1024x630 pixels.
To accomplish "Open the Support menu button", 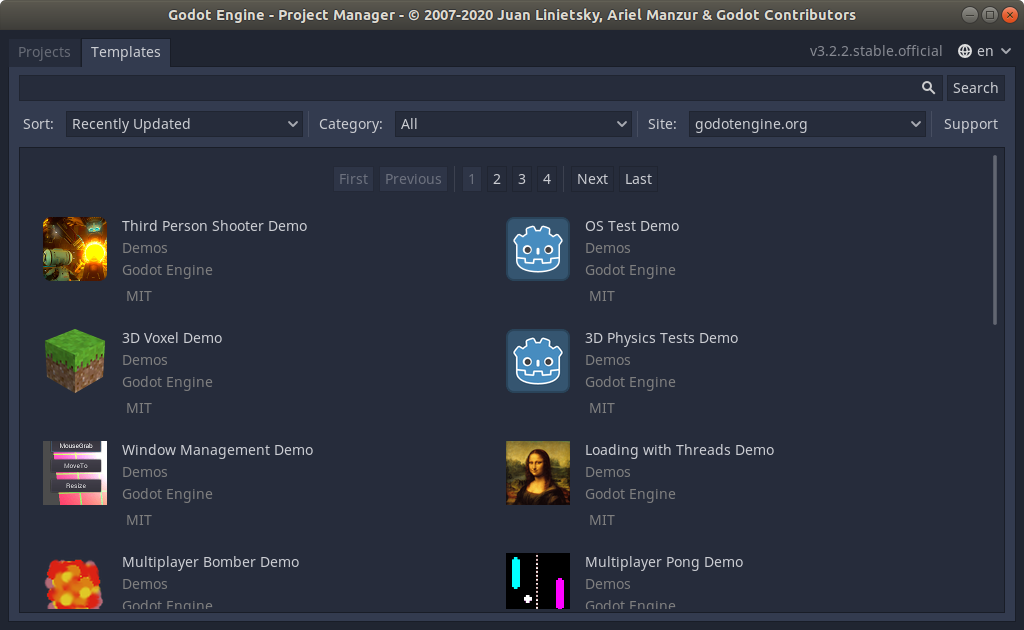I will pos(970,124).
